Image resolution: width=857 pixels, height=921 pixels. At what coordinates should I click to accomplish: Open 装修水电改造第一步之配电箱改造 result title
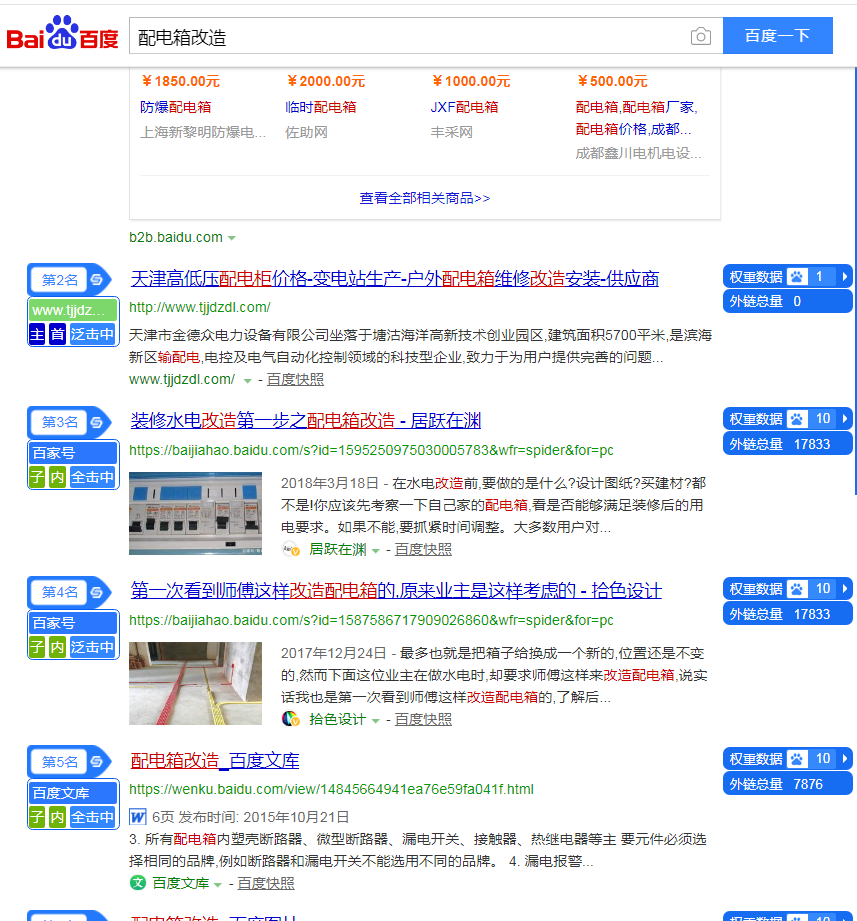click(305, 421)
